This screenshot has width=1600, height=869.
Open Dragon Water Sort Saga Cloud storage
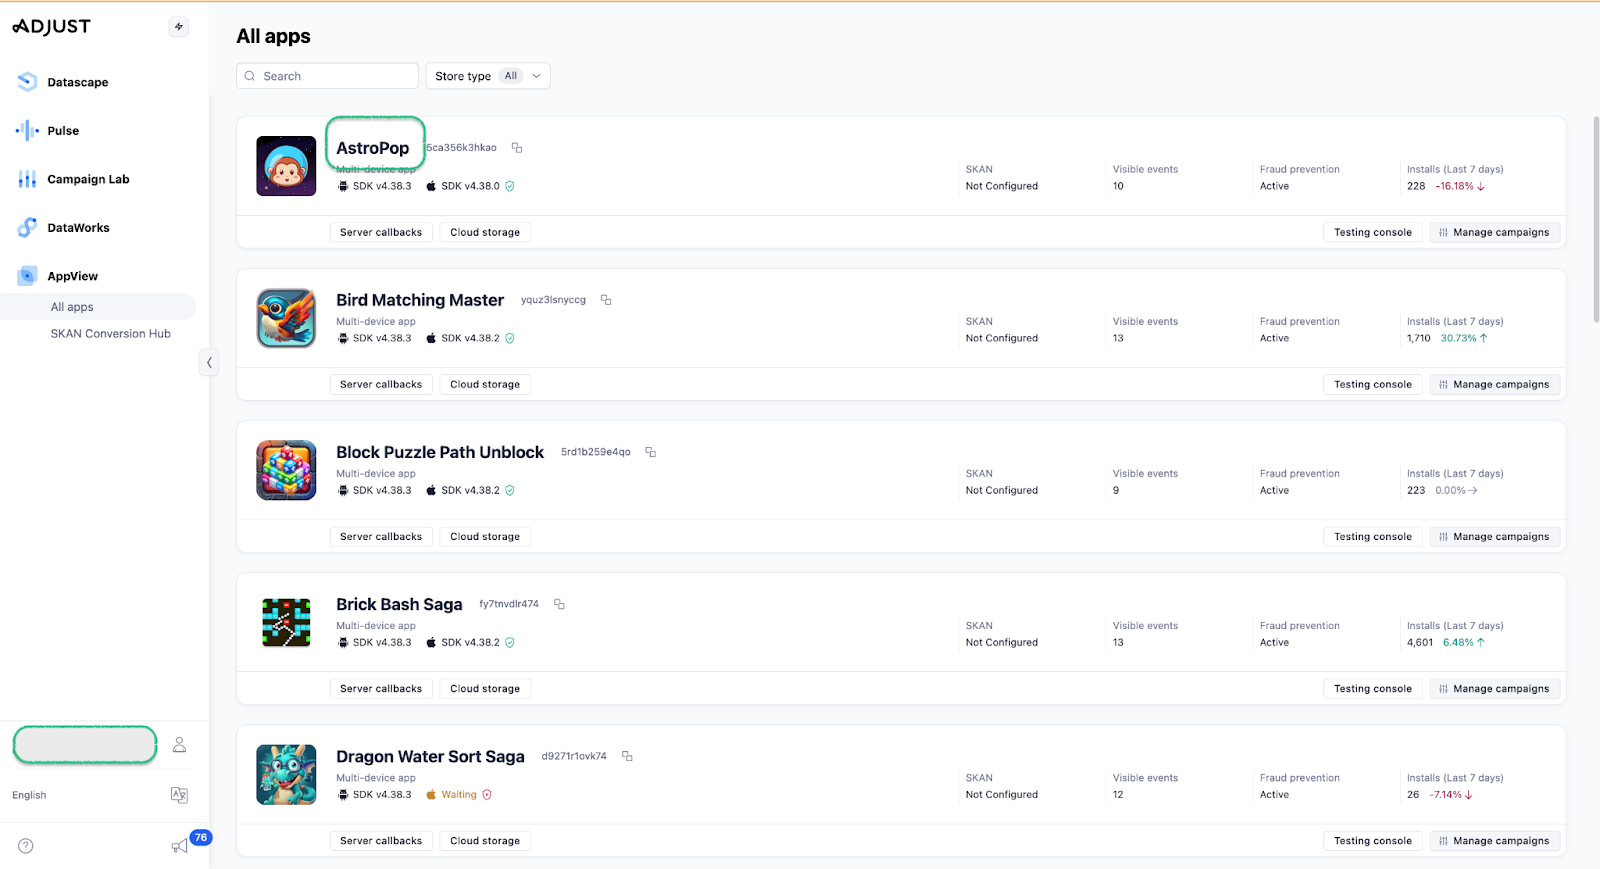(485, 840)
